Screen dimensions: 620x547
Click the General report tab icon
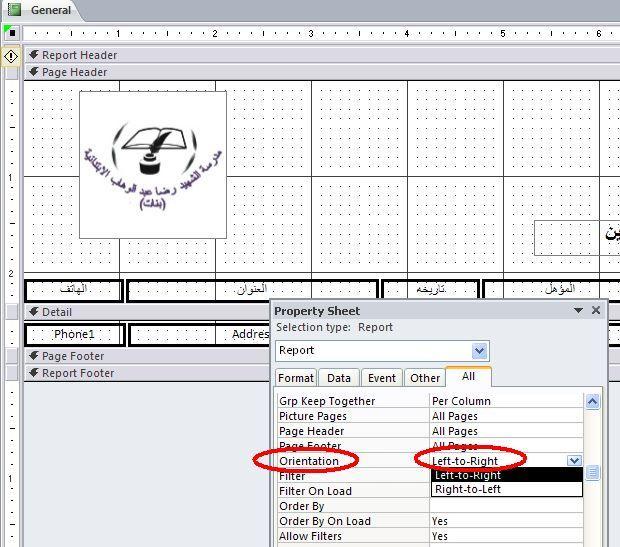[x=14, y=9]
